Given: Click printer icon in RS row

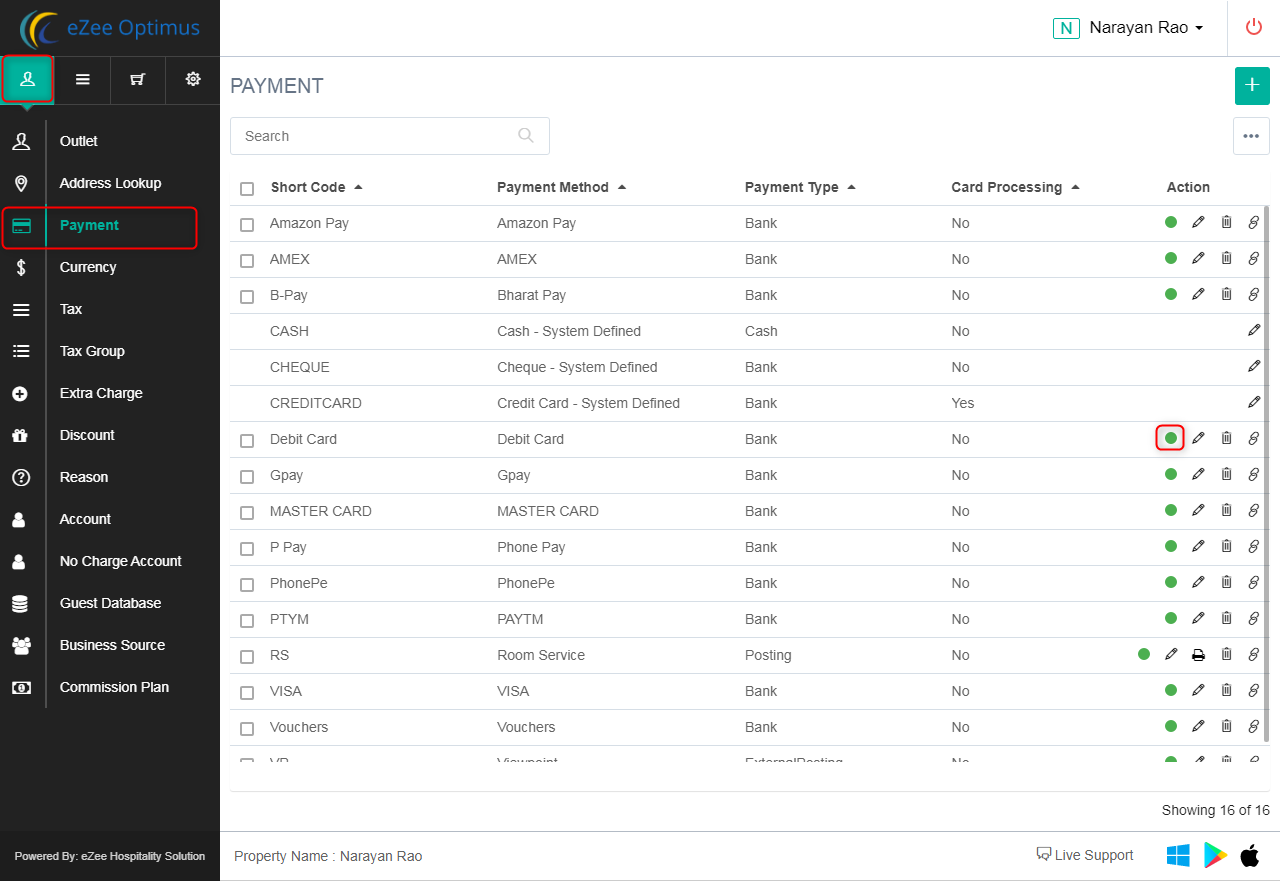Looking at the screenshot, I should coord(1198,655).
